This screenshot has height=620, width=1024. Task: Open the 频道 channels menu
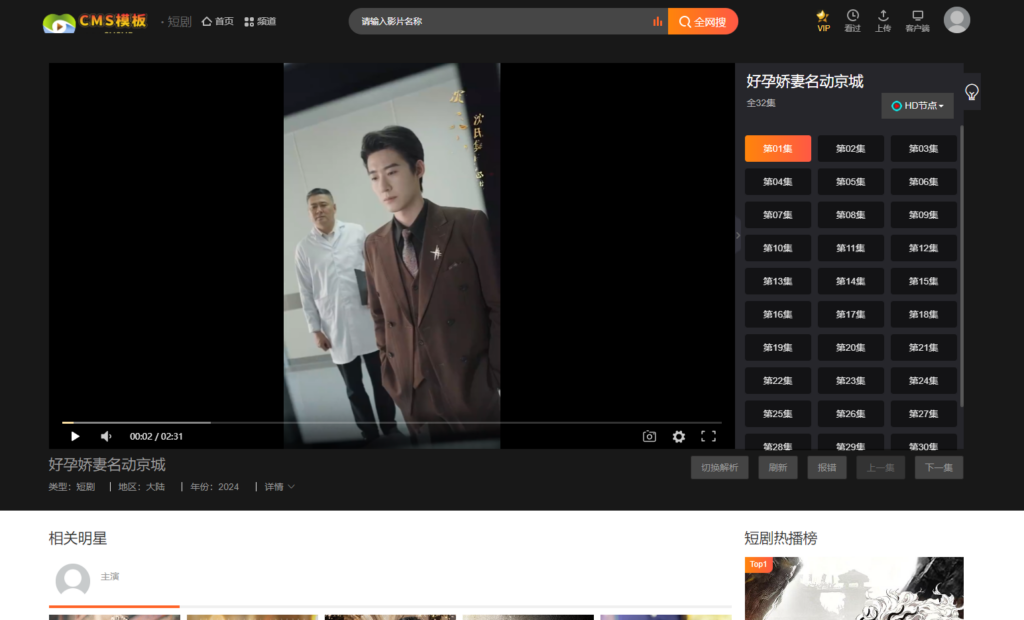(260, 22)
